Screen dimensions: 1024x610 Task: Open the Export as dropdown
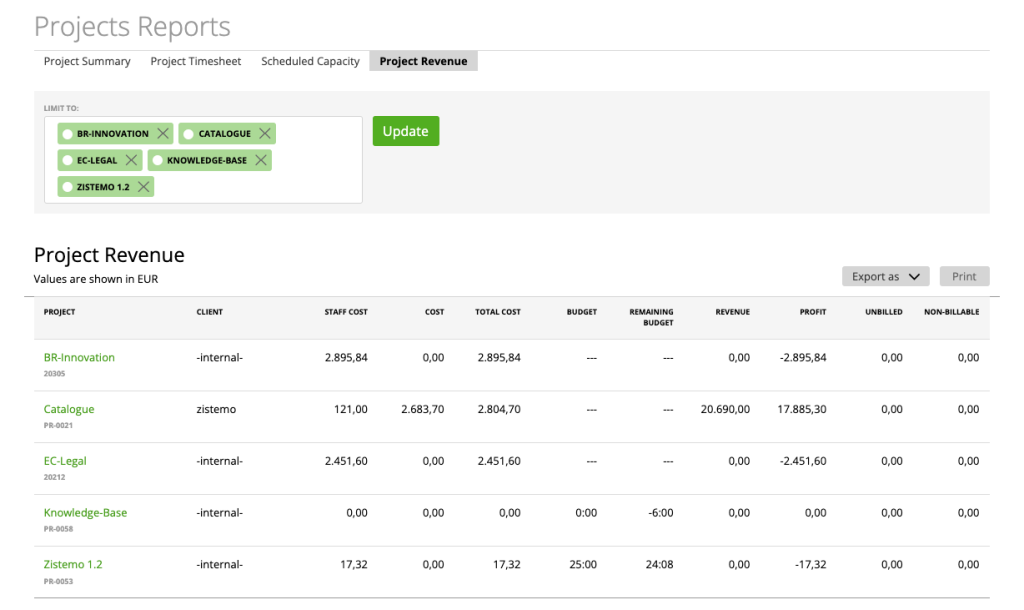point(885,276)
